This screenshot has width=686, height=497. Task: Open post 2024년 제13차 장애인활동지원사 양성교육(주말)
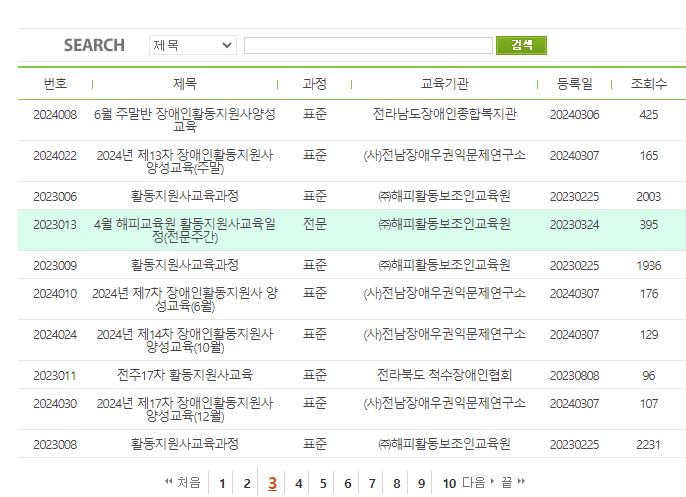pos(185,161)
